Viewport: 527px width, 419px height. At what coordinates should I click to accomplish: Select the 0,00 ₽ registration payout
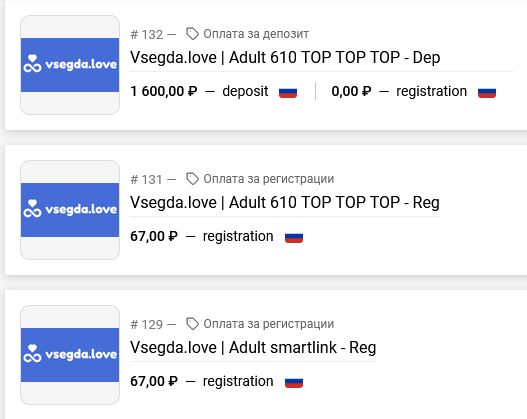351,91
